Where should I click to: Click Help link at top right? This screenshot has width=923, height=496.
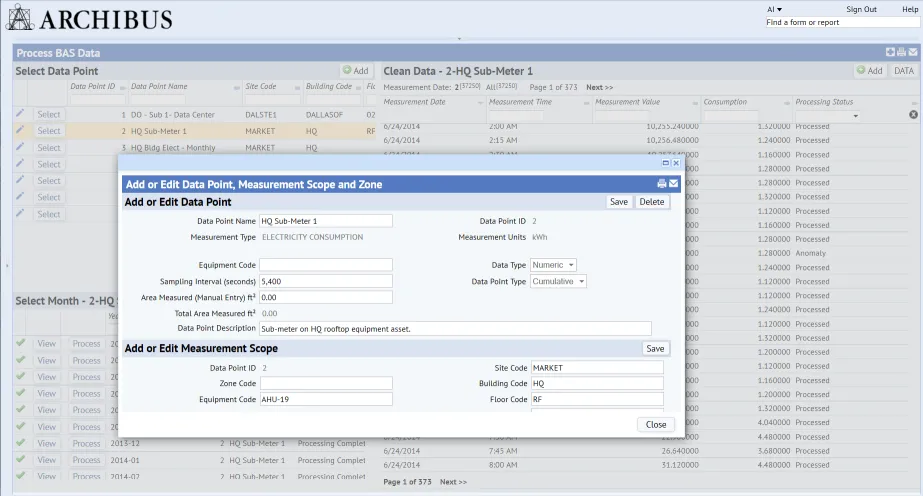coord(910,9)
